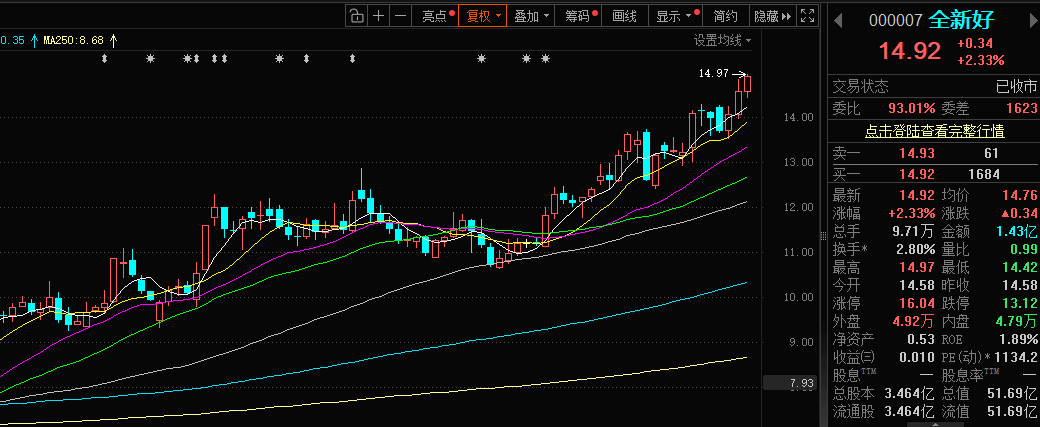The height and width of the screenshot is (427, 1040).
Task: Click the lock icon in chart toolbar
Action: click(x=357, y=16)
